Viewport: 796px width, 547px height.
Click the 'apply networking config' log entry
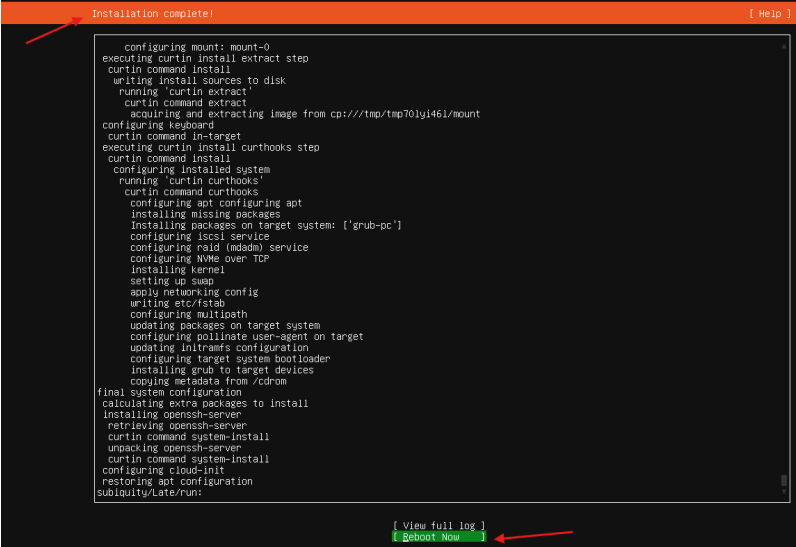(x=194, y=292)
